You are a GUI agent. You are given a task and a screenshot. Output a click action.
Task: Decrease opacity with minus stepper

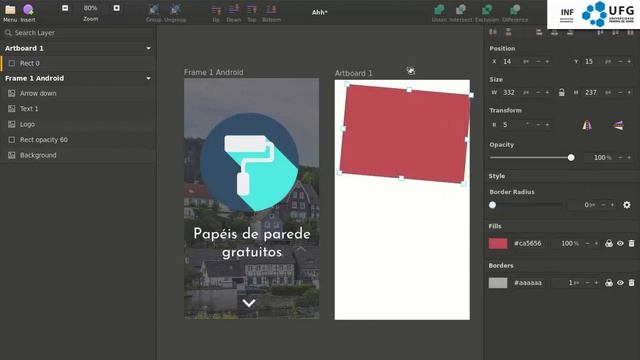(x=620, y=158)
